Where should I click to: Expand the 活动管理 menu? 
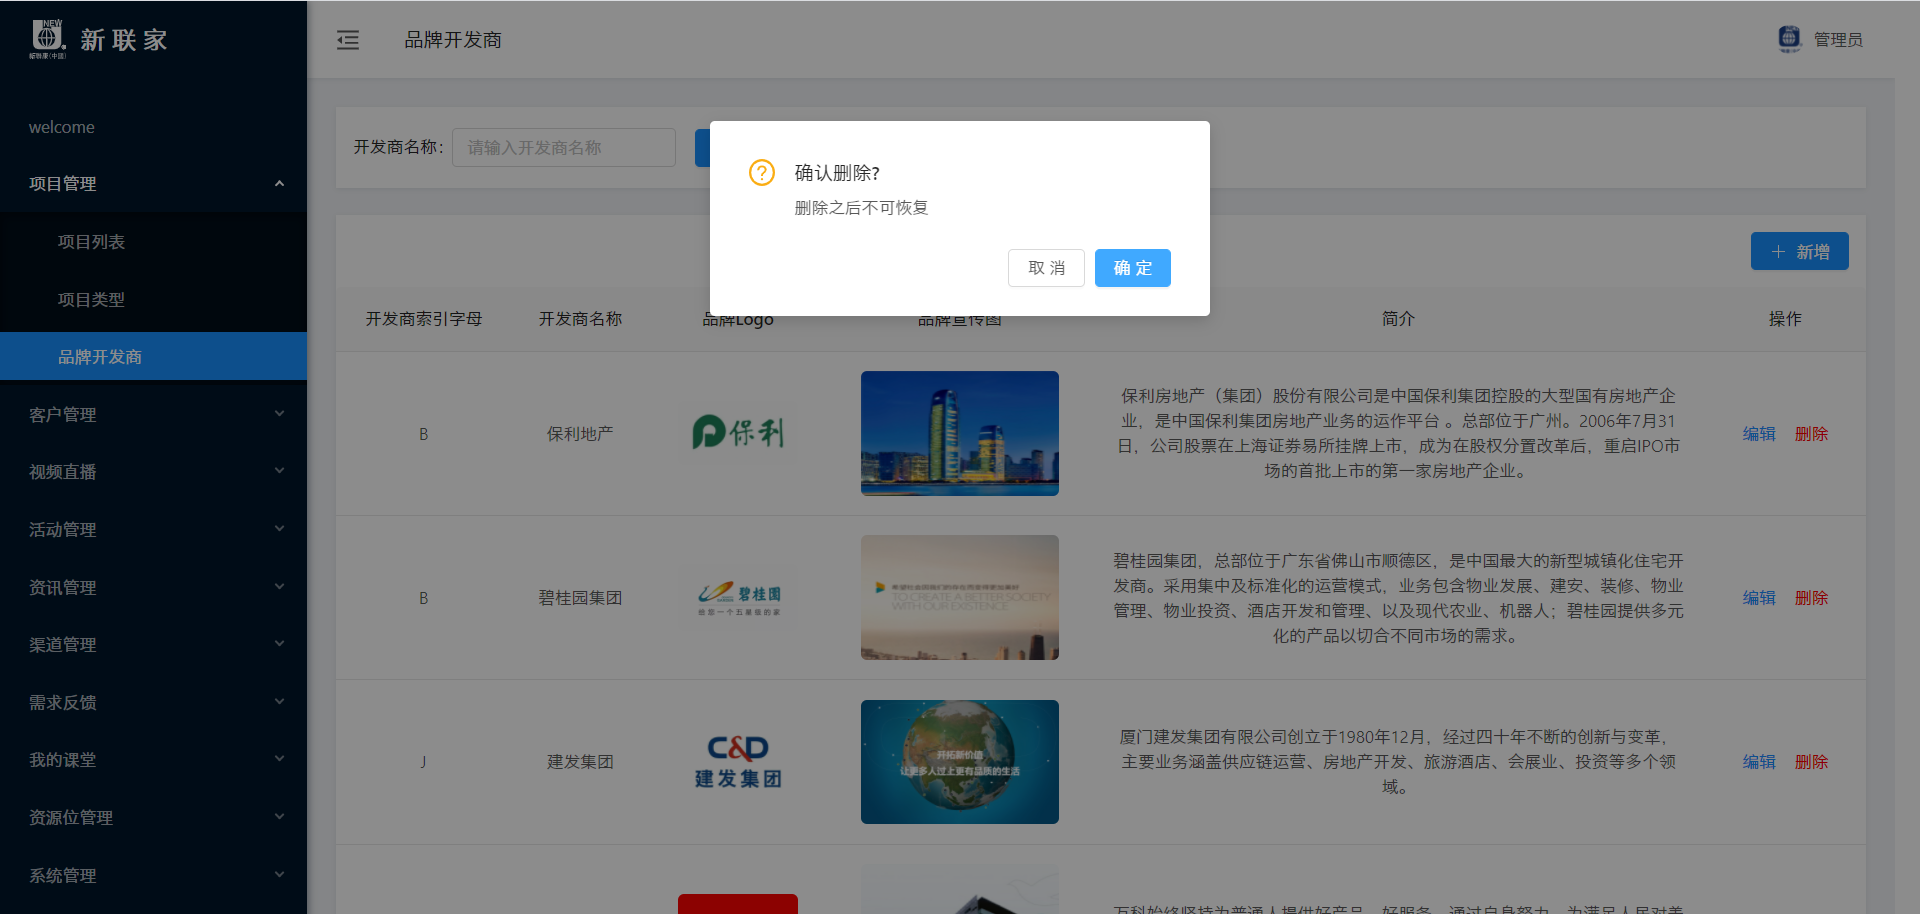[x=153, y=530]
